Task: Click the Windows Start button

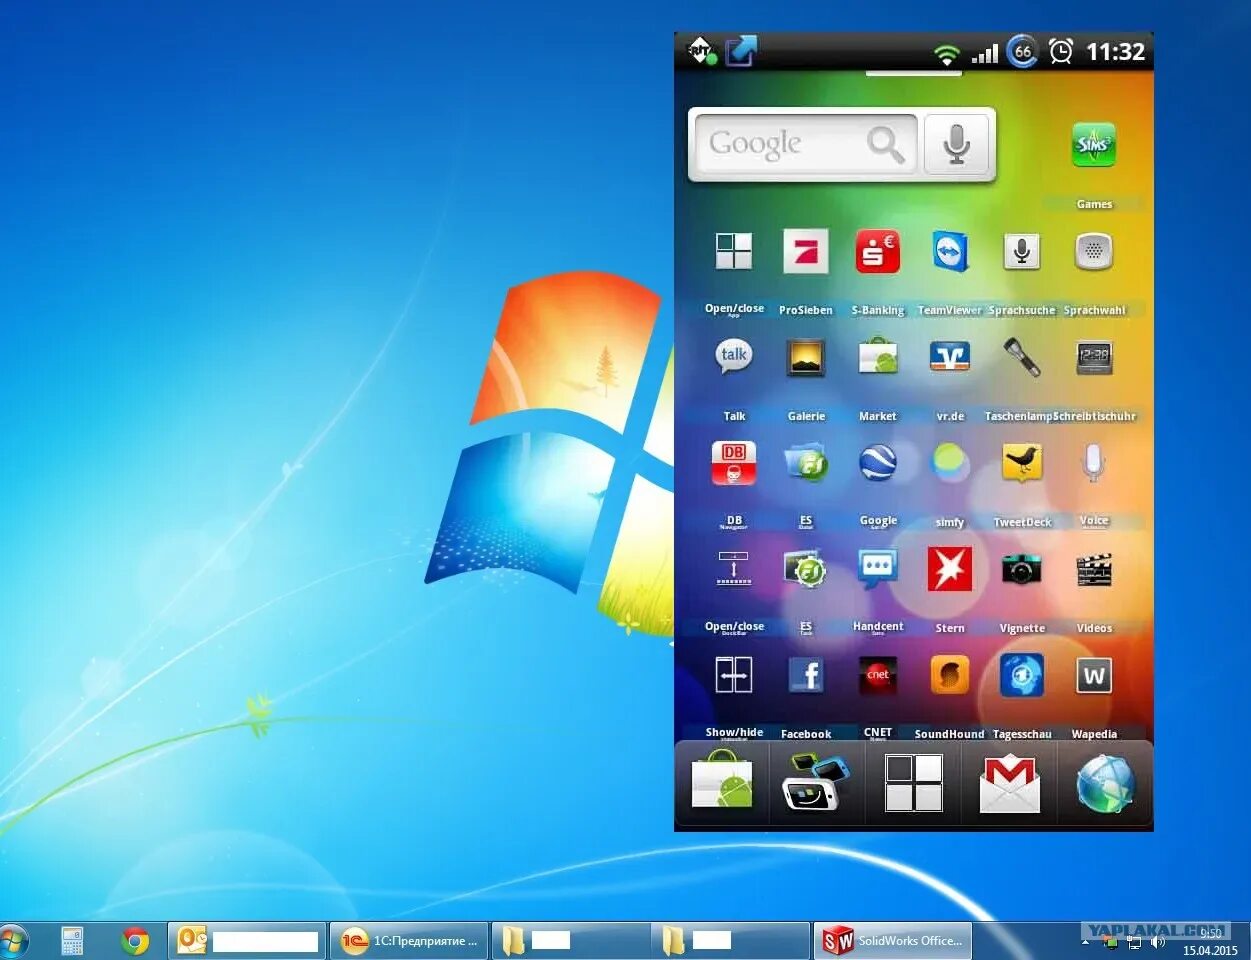Action: (12, 942)
